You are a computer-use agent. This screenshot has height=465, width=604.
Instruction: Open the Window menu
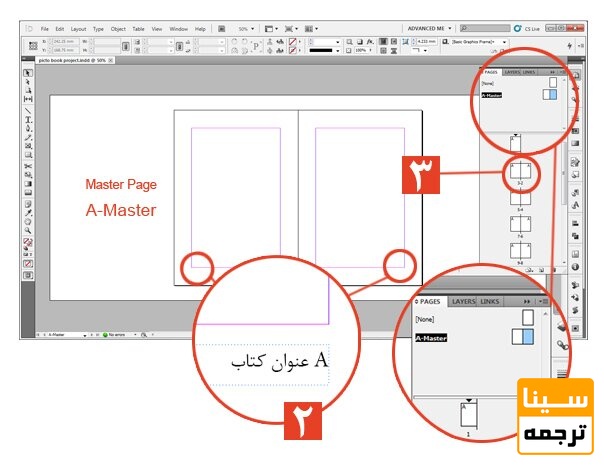tap(178, 29)
